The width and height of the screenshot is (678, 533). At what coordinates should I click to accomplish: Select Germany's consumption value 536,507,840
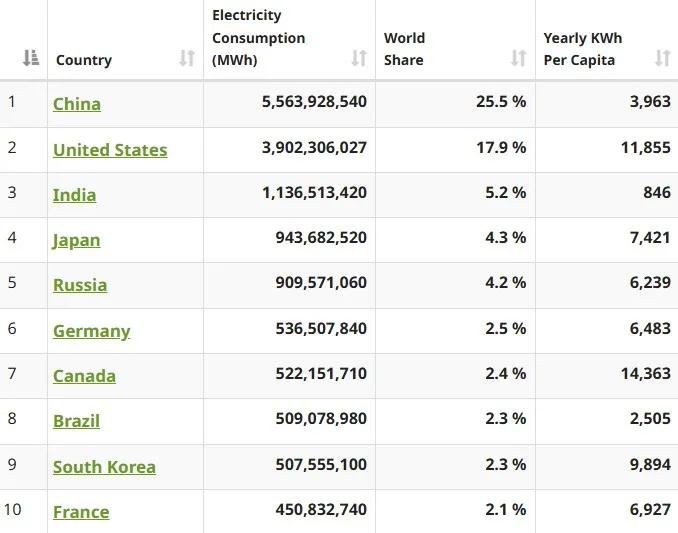point(321,329)
